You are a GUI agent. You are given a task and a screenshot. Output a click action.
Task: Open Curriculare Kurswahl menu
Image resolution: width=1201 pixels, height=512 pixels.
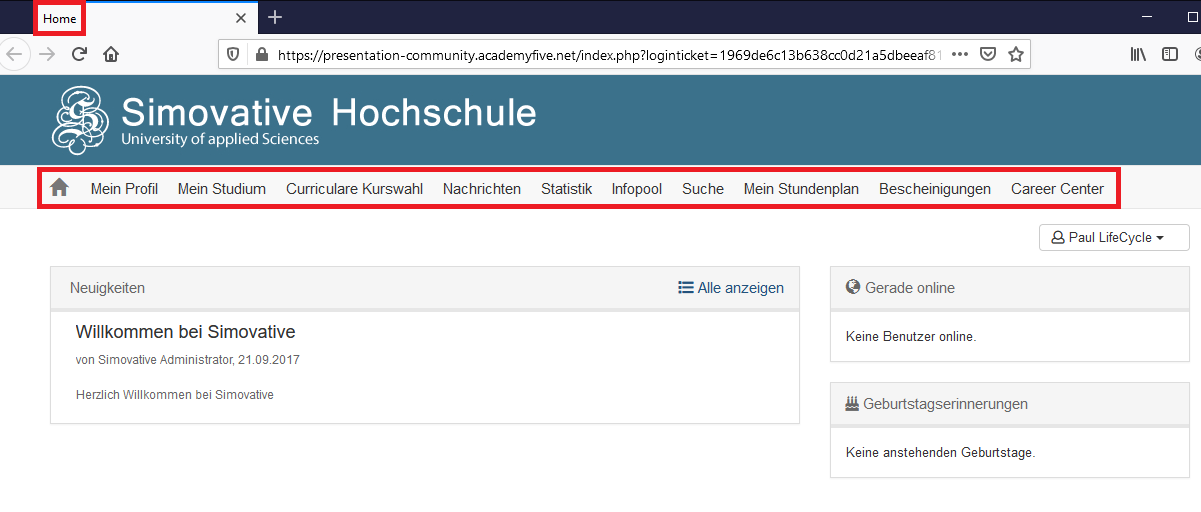tap(354, 189)
